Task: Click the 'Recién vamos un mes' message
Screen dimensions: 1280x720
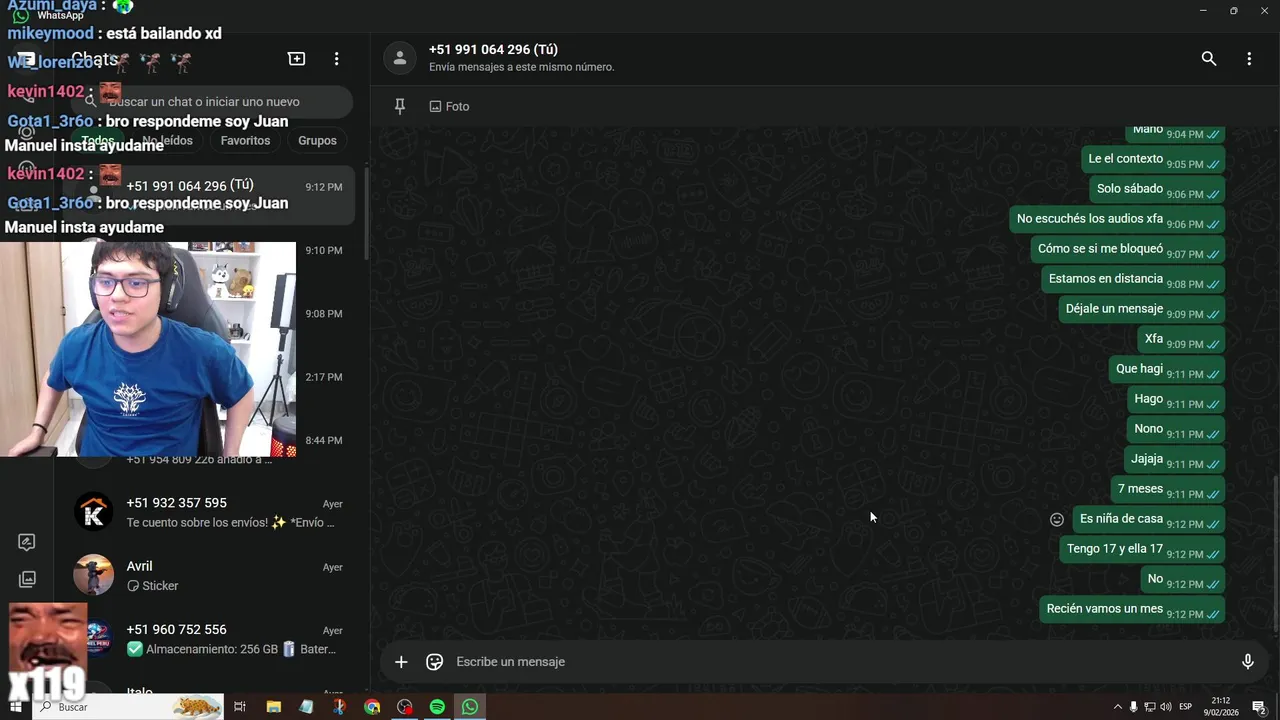Action: coord(1132,609)
